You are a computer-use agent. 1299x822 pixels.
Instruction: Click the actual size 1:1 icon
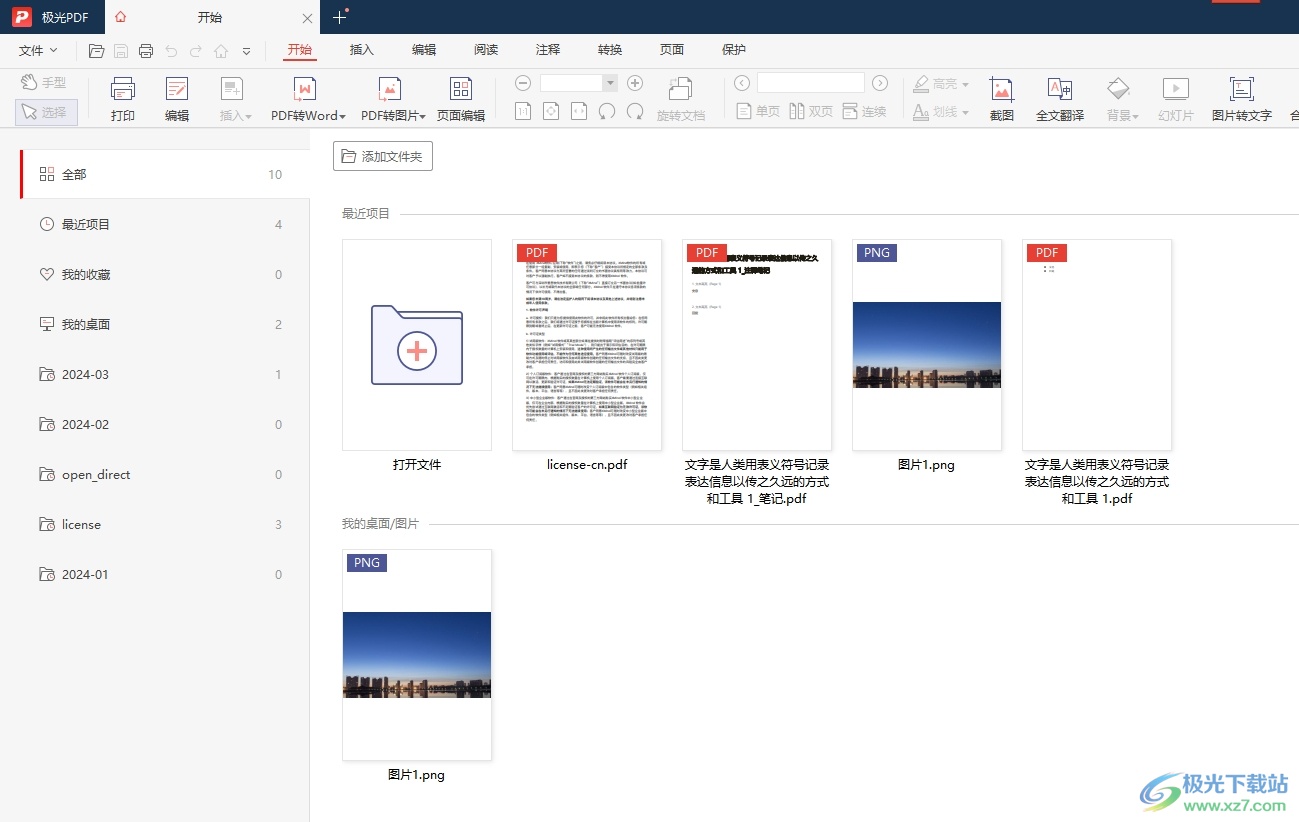click(x=523, y=111)
